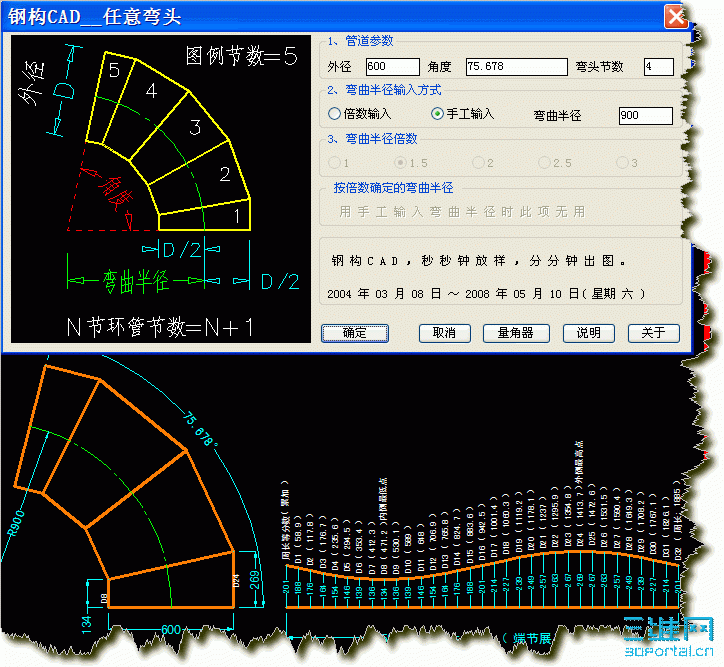Focus the 弯头节数 input field showing 4
This screenshot has width=724, height=667.
click(x=659, y=66)
